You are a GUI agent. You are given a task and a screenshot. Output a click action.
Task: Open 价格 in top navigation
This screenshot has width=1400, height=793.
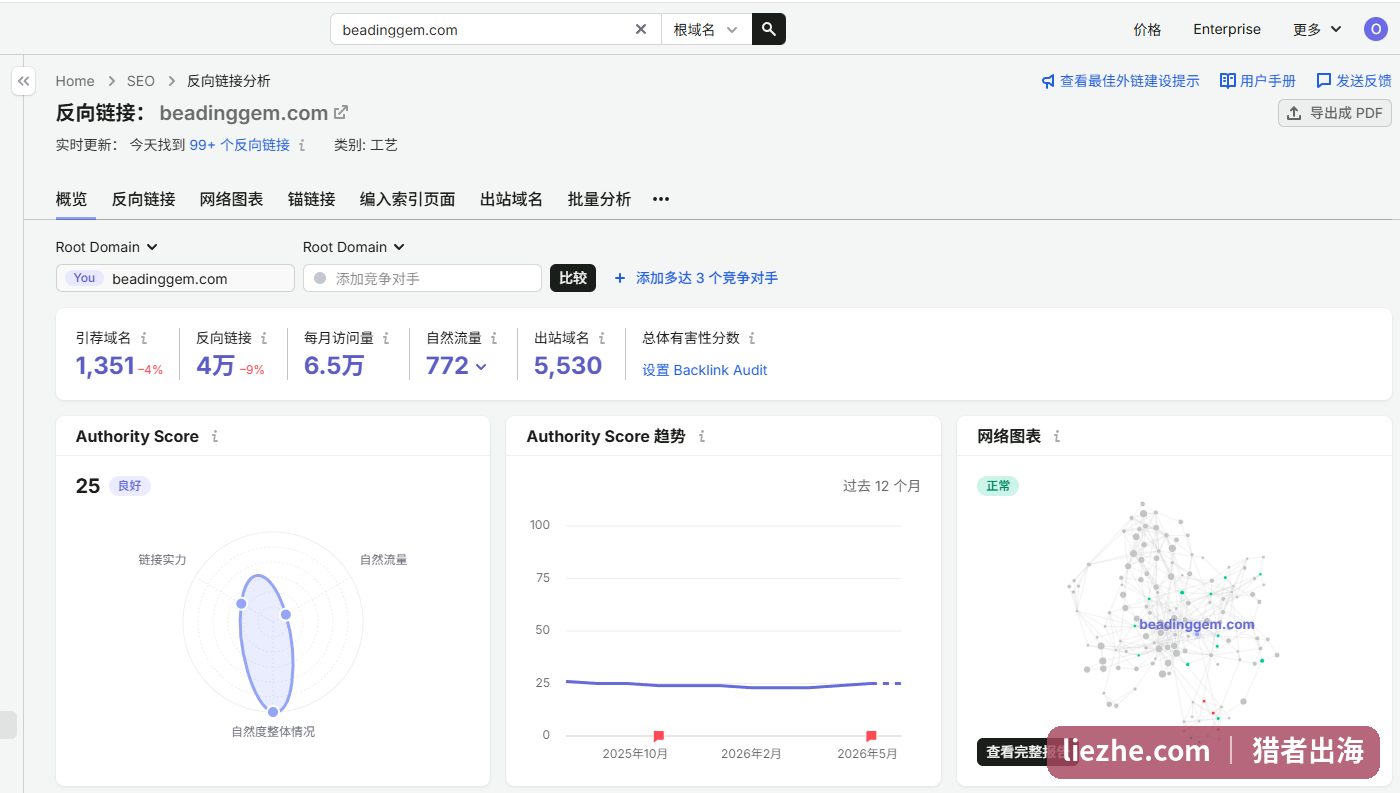(x=1148, y=29)
